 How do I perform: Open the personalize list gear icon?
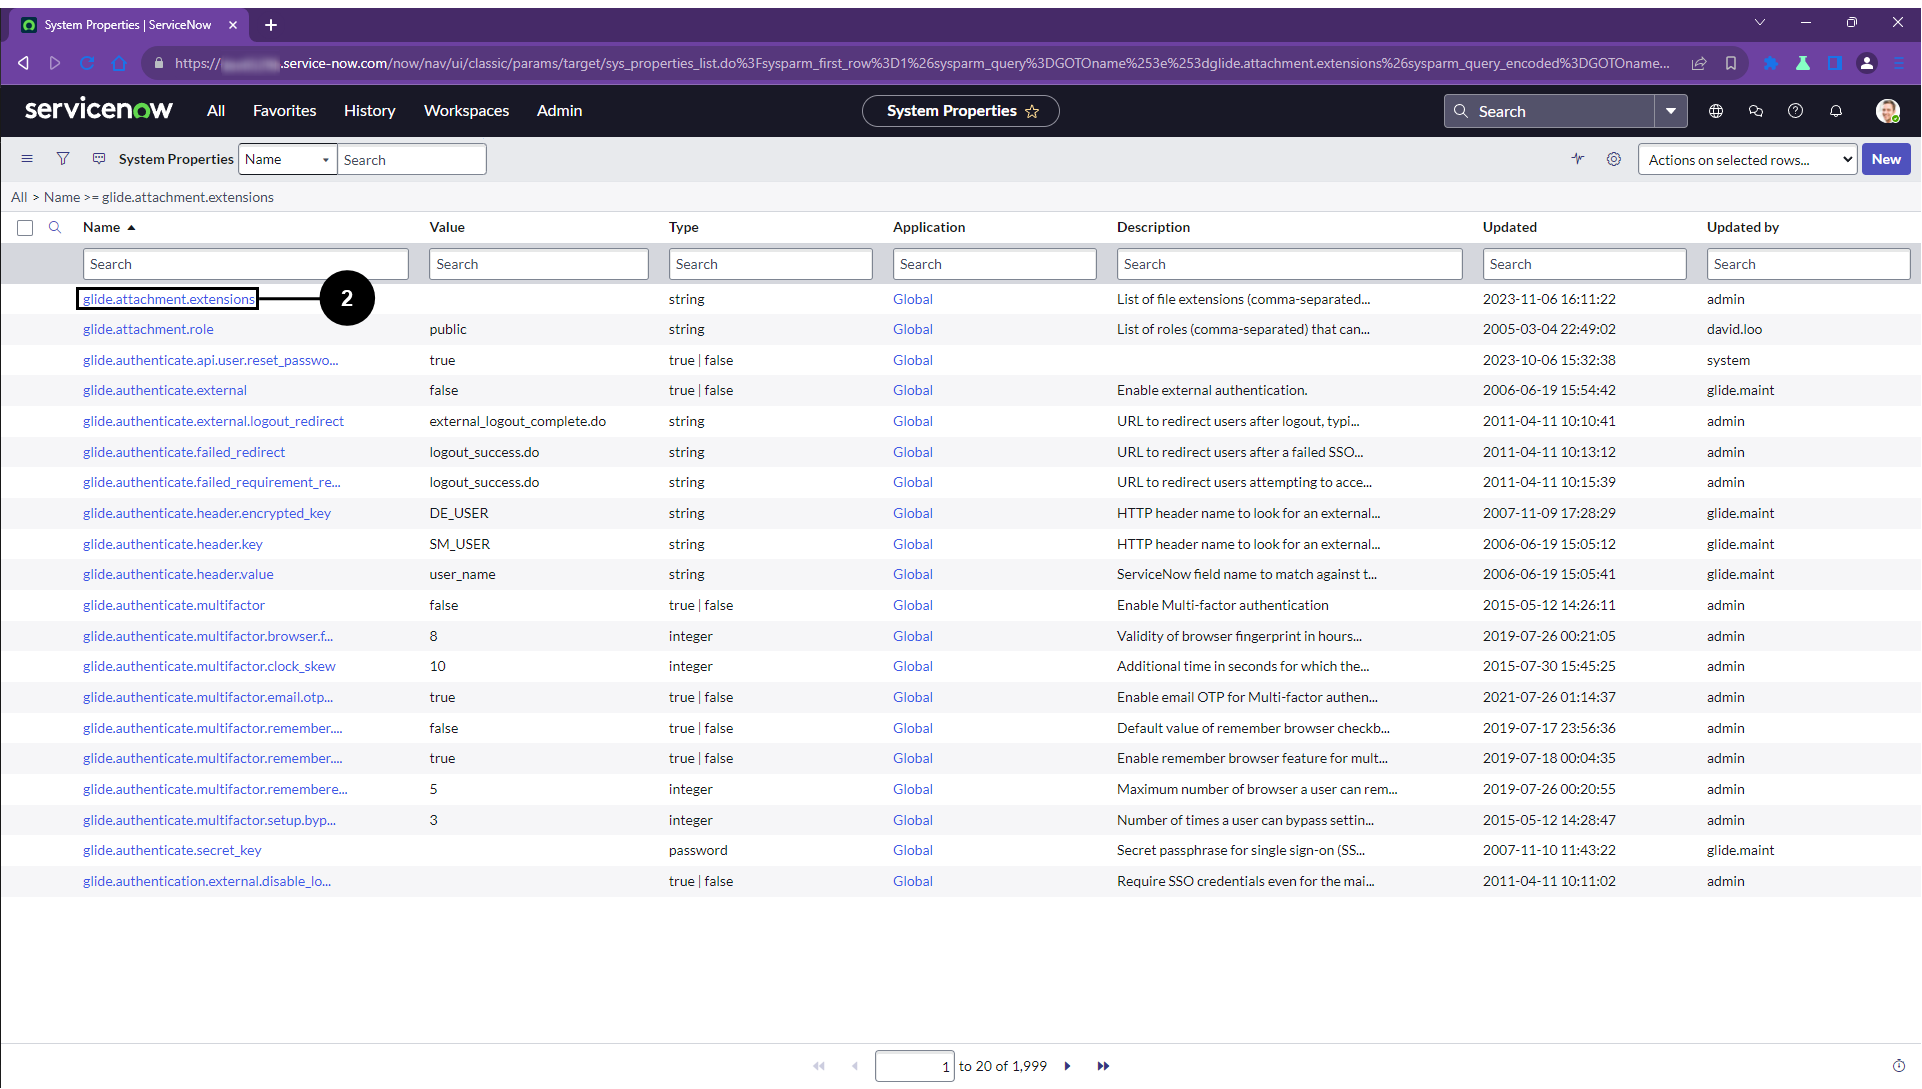[x=1614, y=159]
